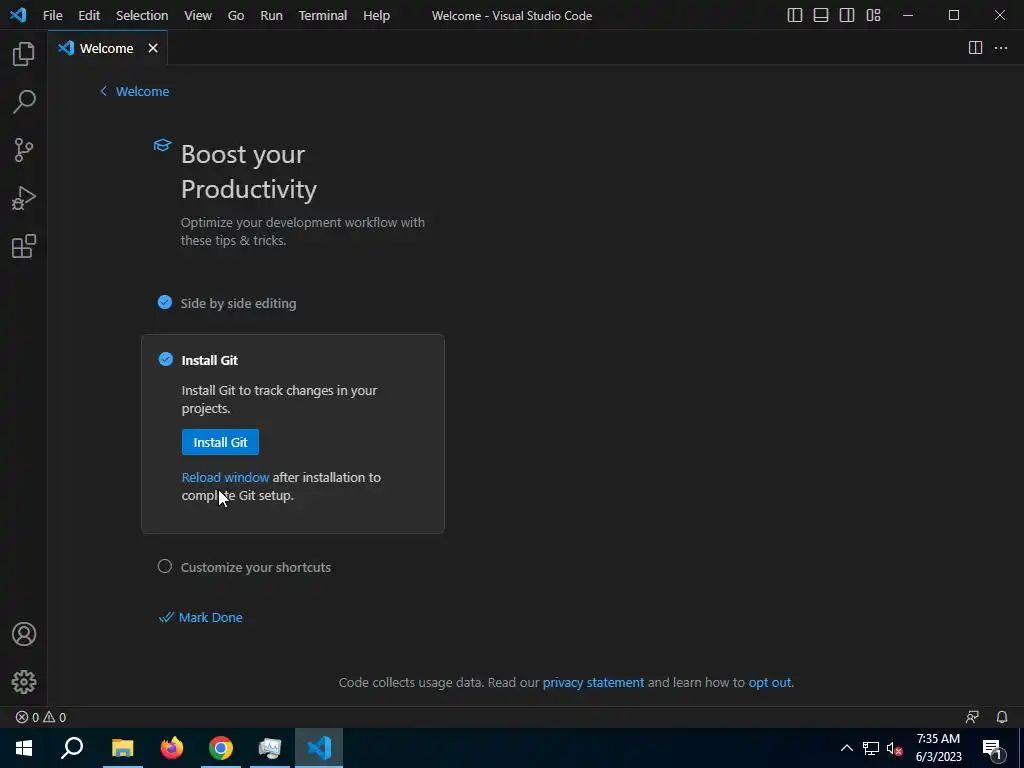Show hidden system tray icons
The width and height of the screenshot is (1024, 768).
(846, 748)
